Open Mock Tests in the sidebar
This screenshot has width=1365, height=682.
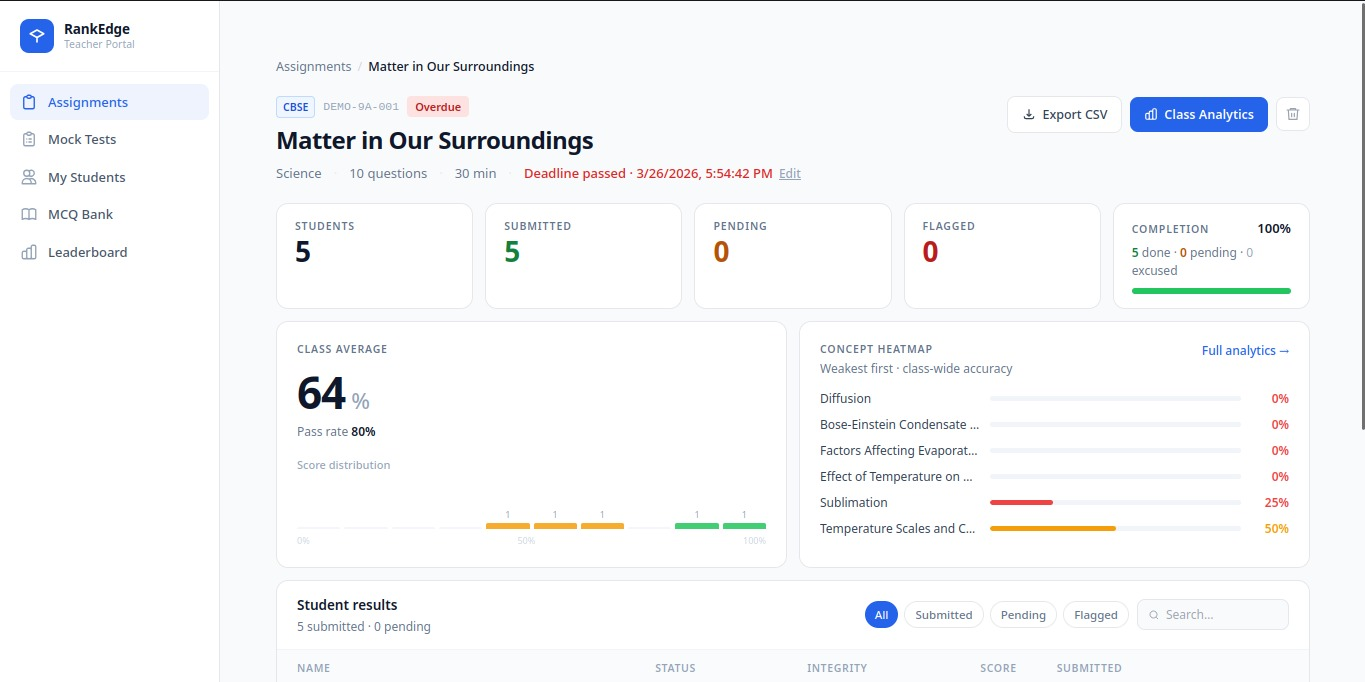109,140
